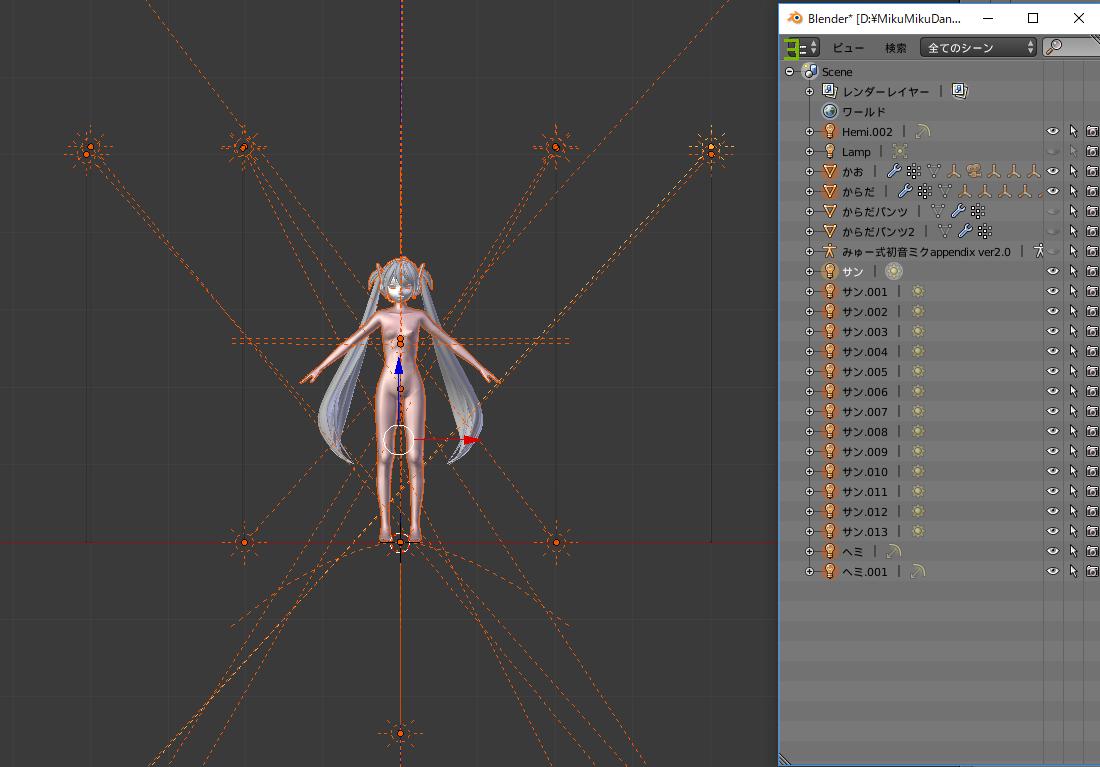
Task: Select the サン.011 row
Action: pos(939,491)
